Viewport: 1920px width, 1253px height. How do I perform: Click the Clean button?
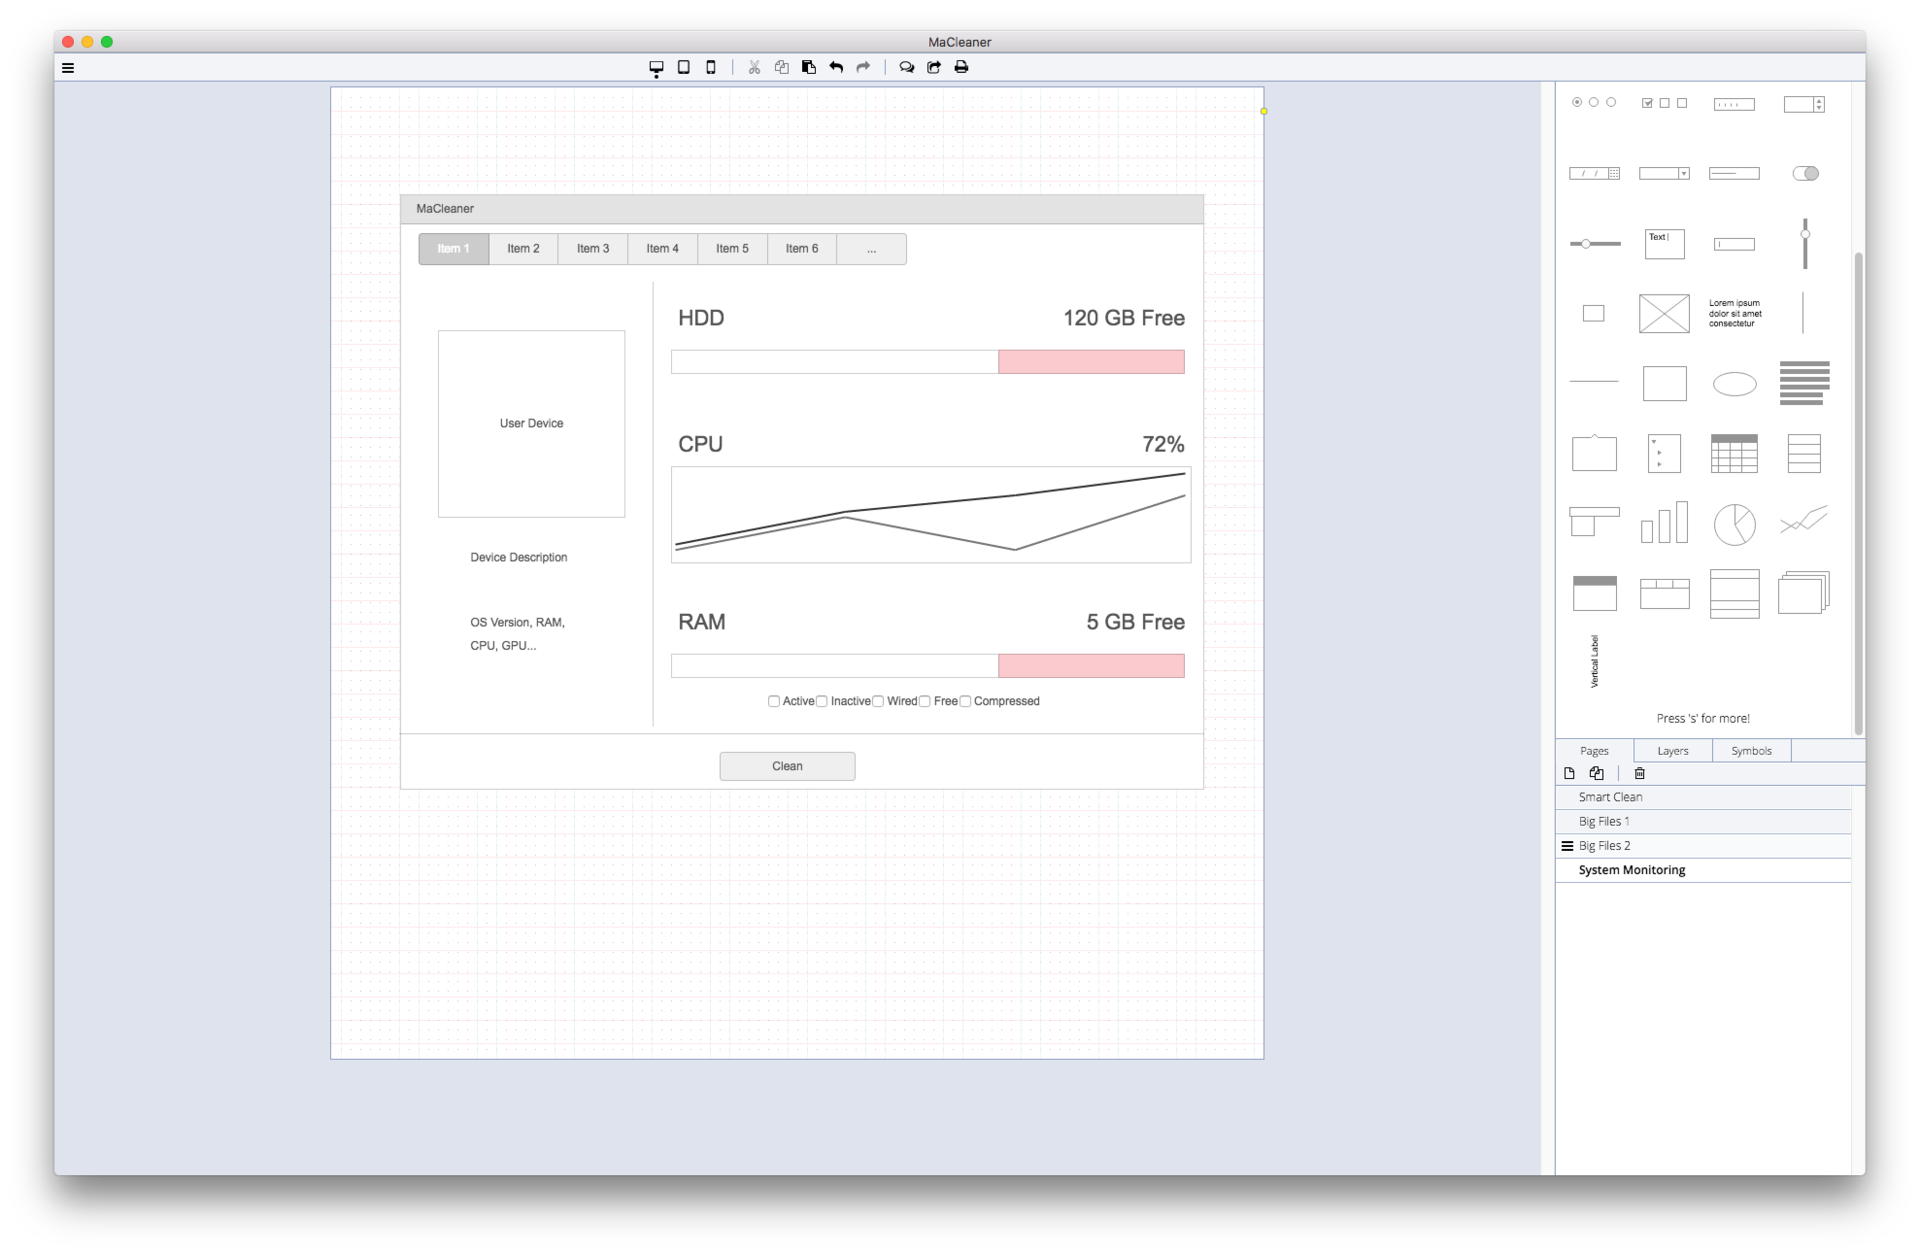[x=787, y=766]
